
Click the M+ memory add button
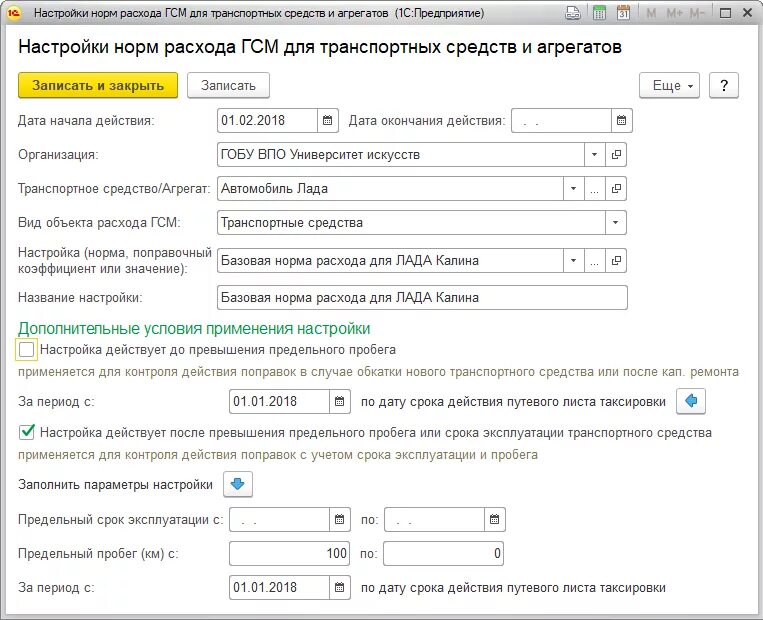point(674,13)
